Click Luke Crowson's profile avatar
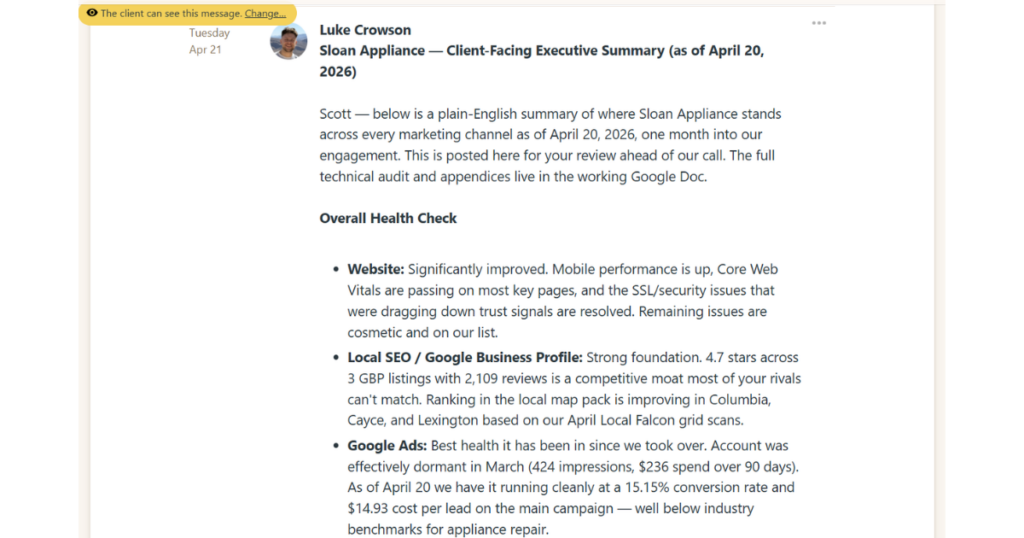The height and width of the screenshot is (538, 1024). coord(289,41)
